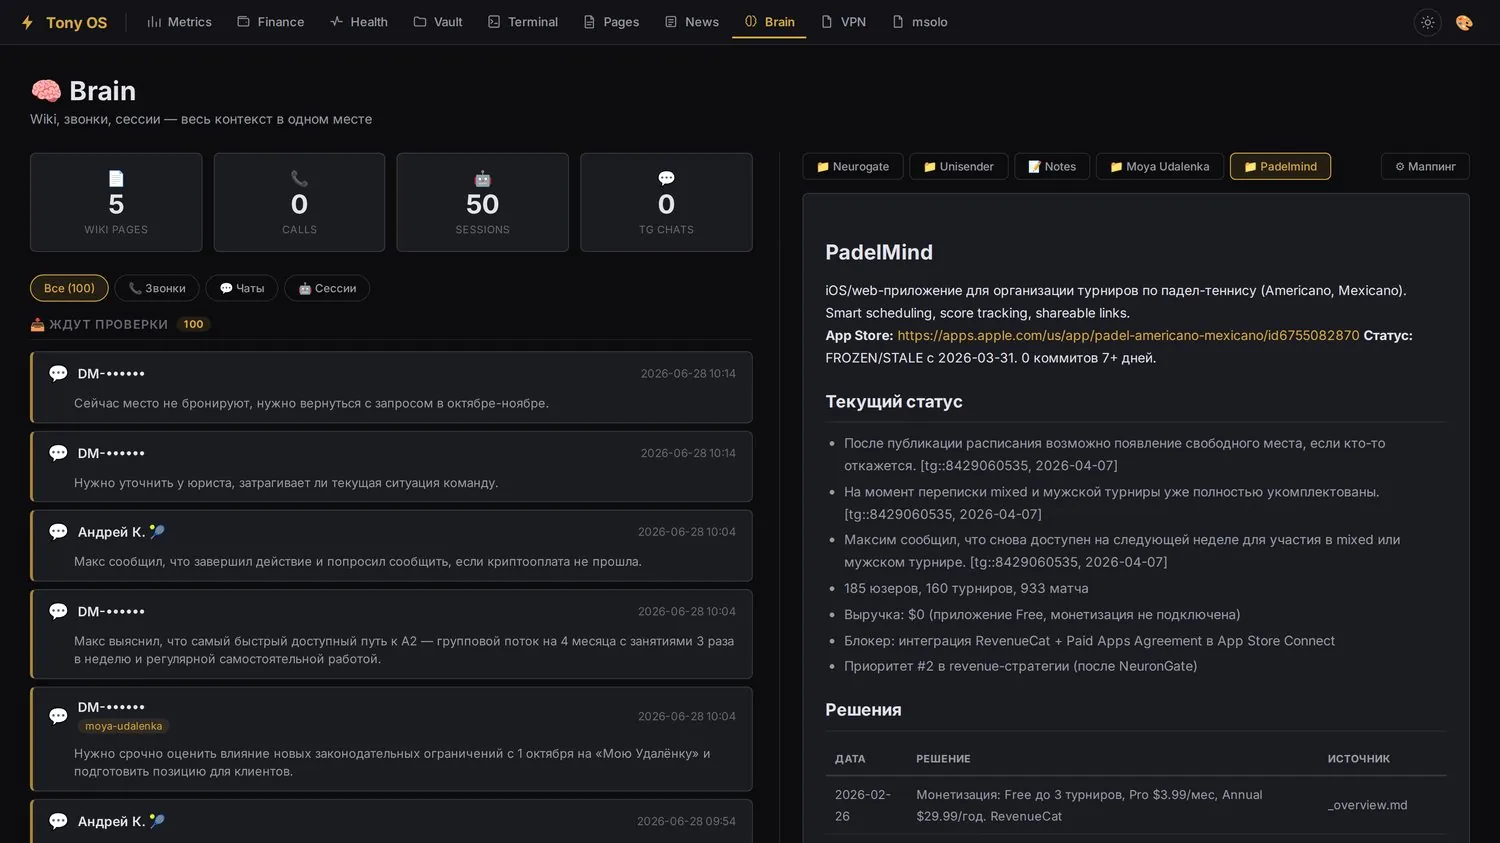The width and height of the screenshot is (1500, 843).
Task: Open the PadelMind App Store link
Action: click(x=1128, y=335)
